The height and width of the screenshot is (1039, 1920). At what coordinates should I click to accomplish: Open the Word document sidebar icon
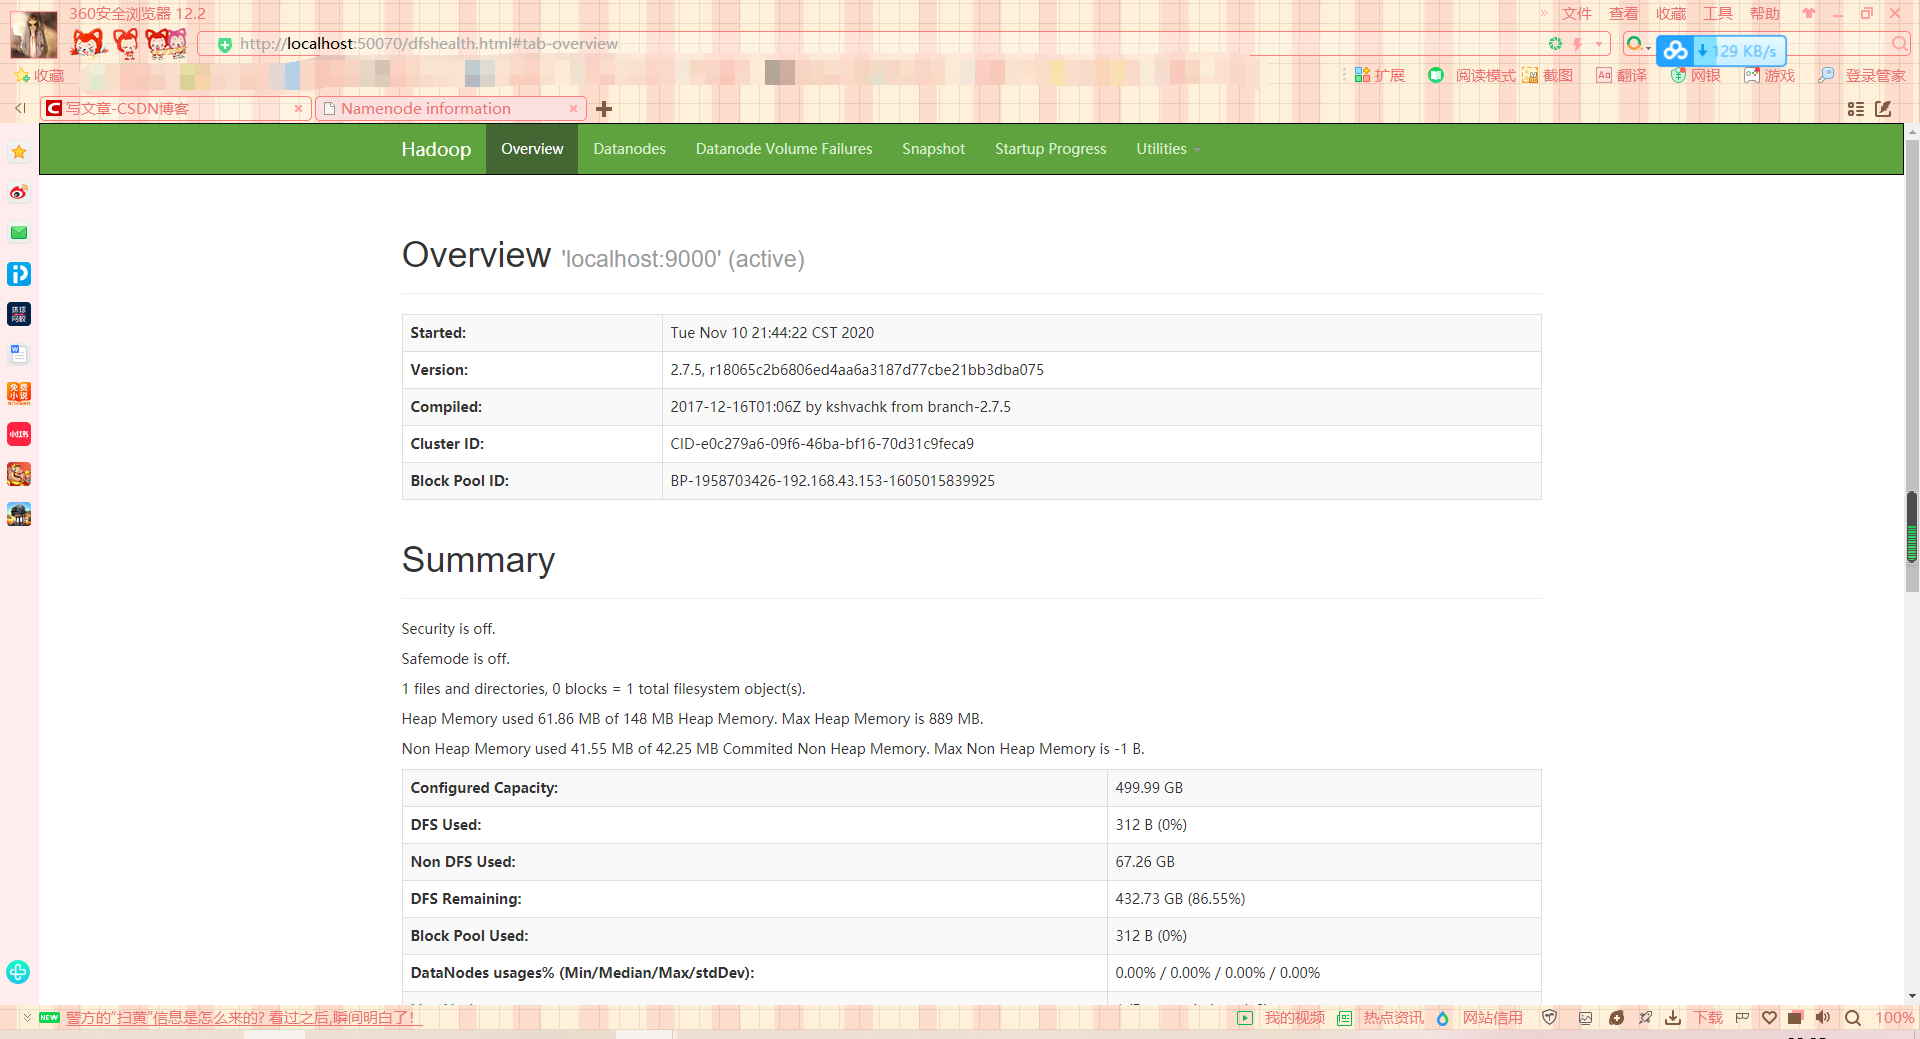click(x=19, y=353)
